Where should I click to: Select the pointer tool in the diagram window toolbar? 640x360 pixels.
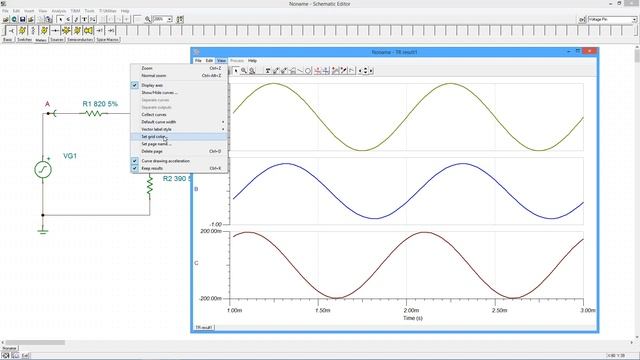236,71
